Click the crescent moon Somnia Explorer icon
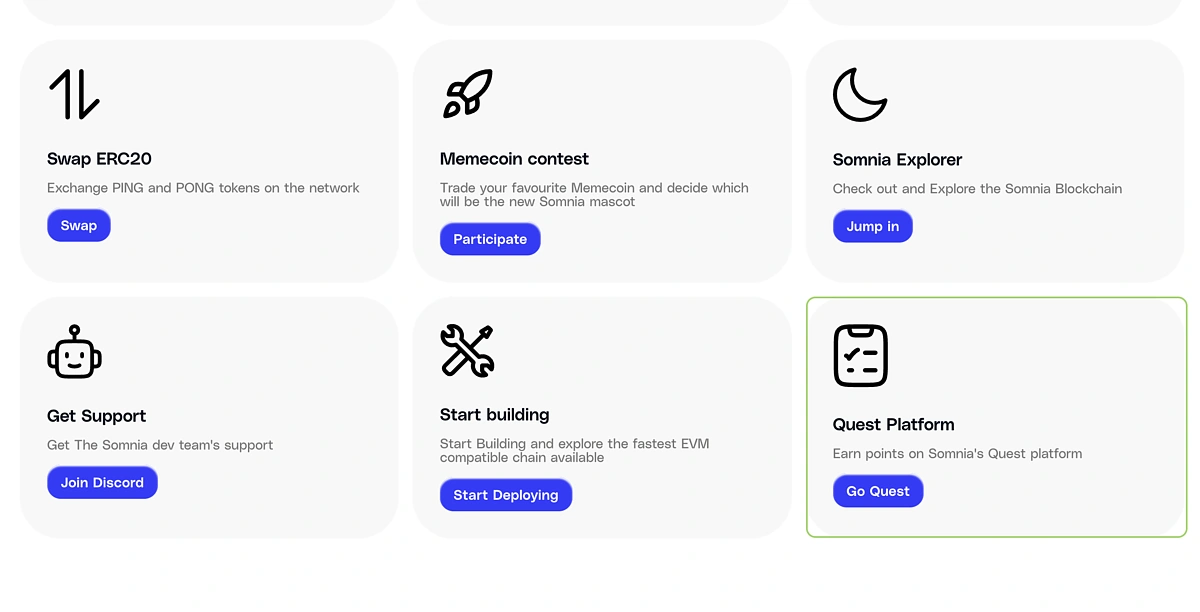Viewport: 1200px width, 612px height. coord(860,95)
